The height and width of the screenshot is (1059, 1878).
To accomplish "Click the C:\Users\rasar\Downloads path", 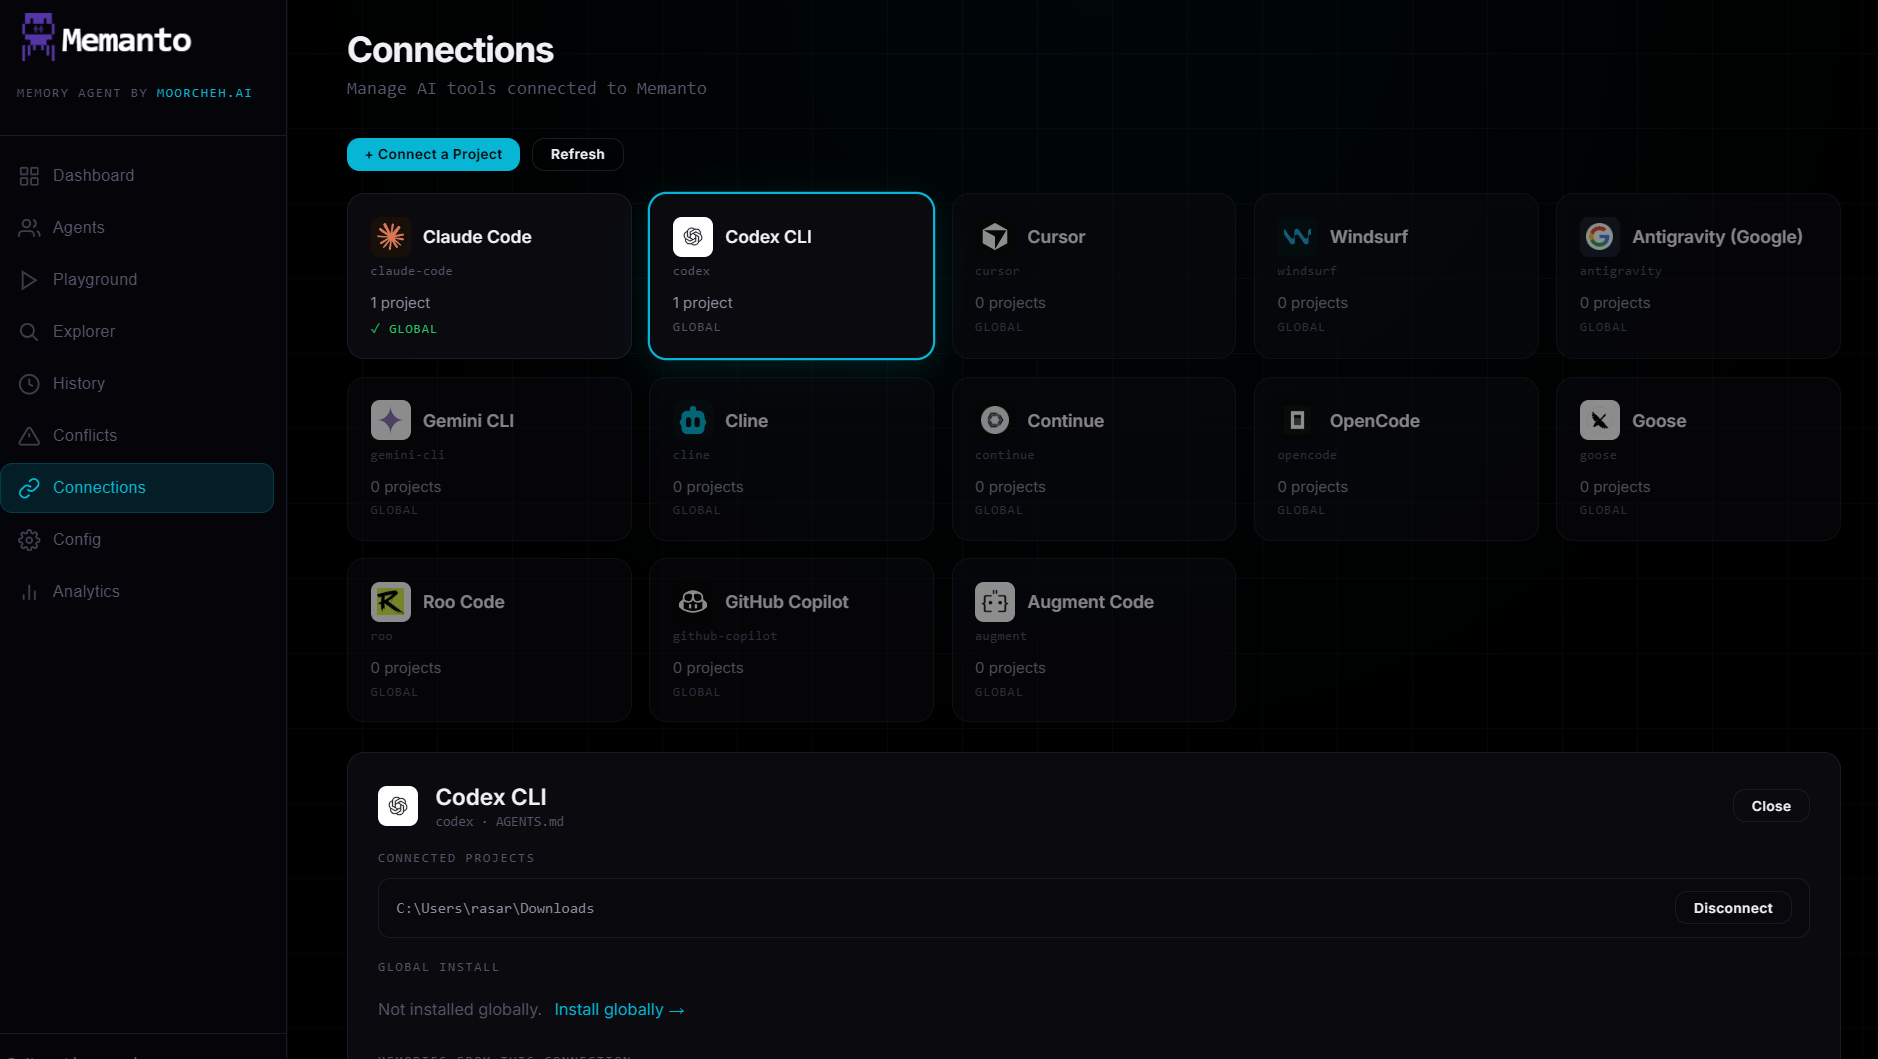I will [x=495, y=908].
